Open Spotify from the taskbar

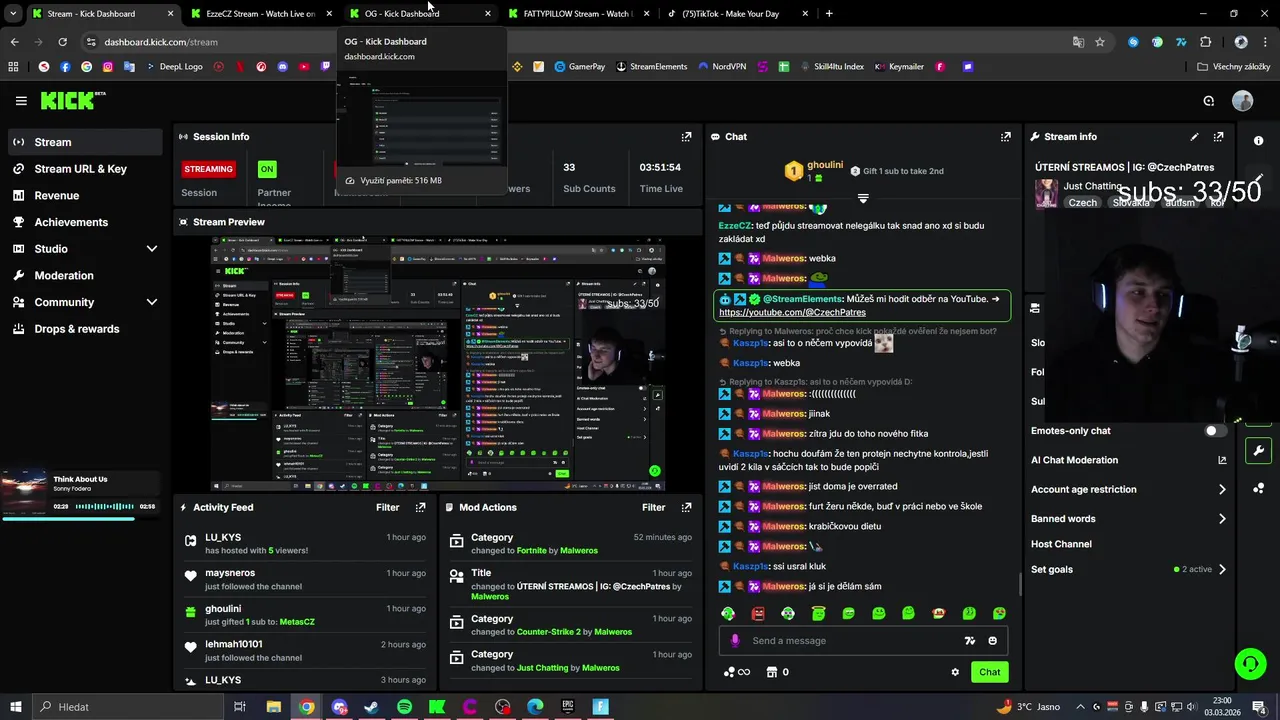pyautogui.click(x=404, y=707)
